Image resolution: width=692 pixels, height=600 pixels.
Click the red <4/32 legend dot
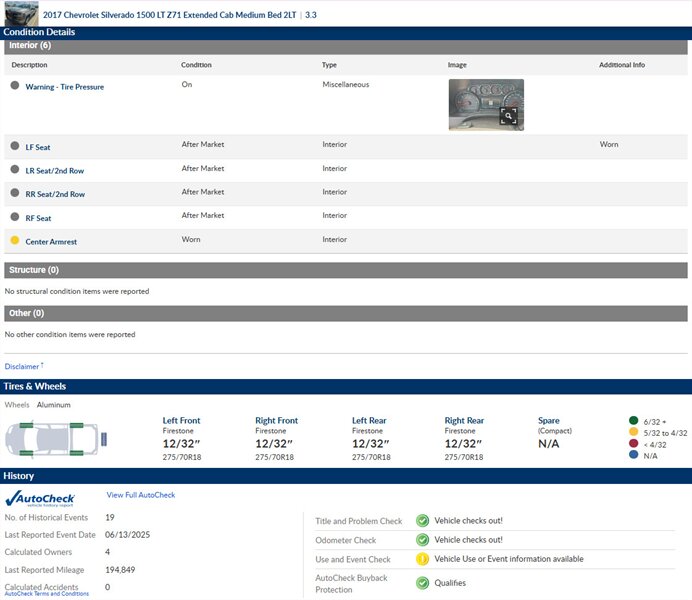(633, 443)
